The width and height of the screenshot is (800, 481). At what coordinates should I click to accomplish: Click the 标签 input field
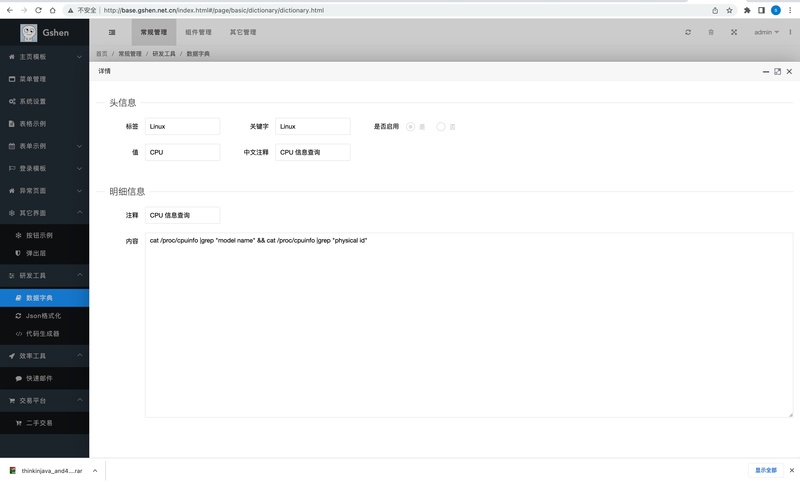tap(182, 126)
